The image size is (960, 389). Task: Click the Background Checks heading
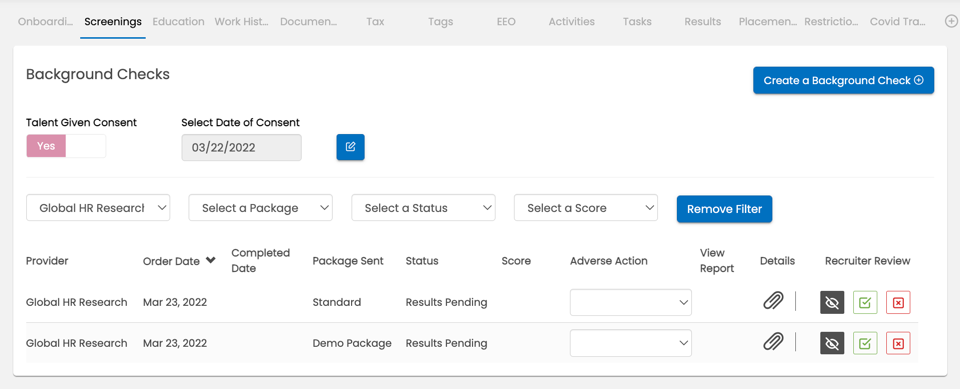tap(97, 75)
